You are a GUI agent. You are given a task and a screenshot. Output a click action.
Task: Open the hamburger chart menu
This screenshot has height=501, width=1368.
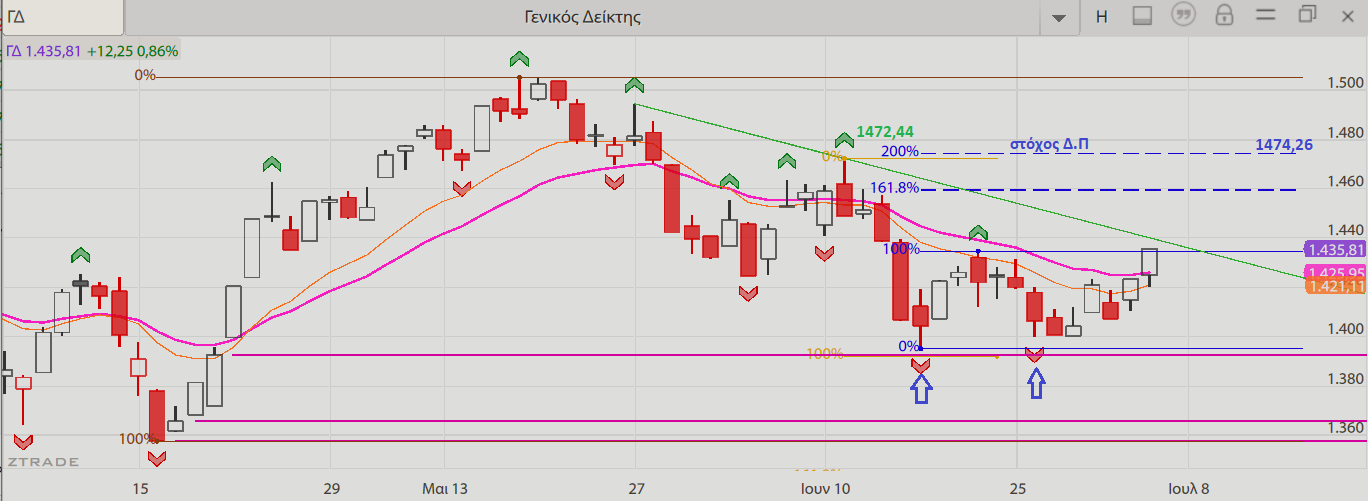click(x=1266, y=15)
